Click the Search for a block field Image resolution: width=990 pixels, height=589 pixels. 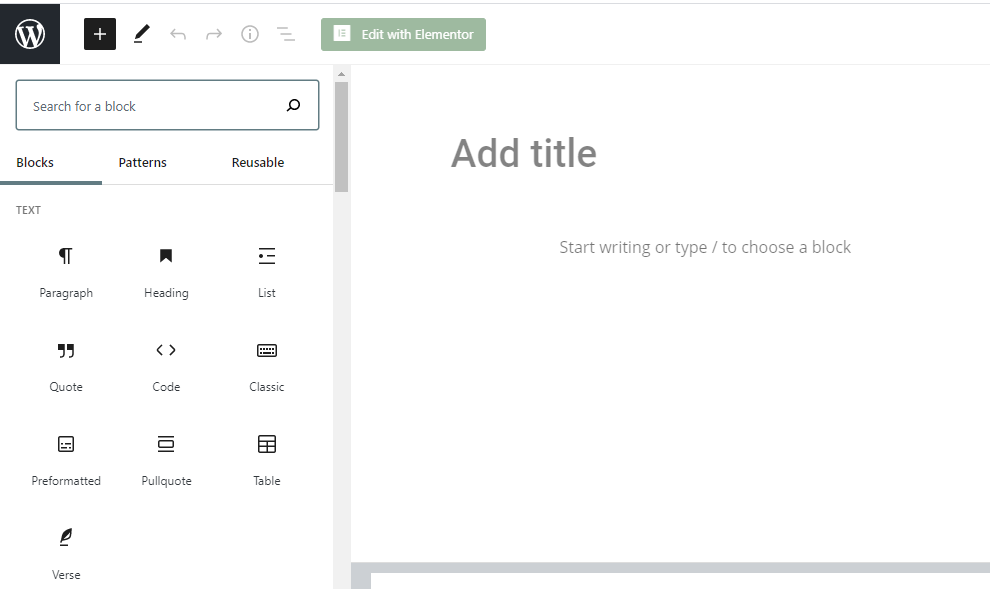[167, 105]
